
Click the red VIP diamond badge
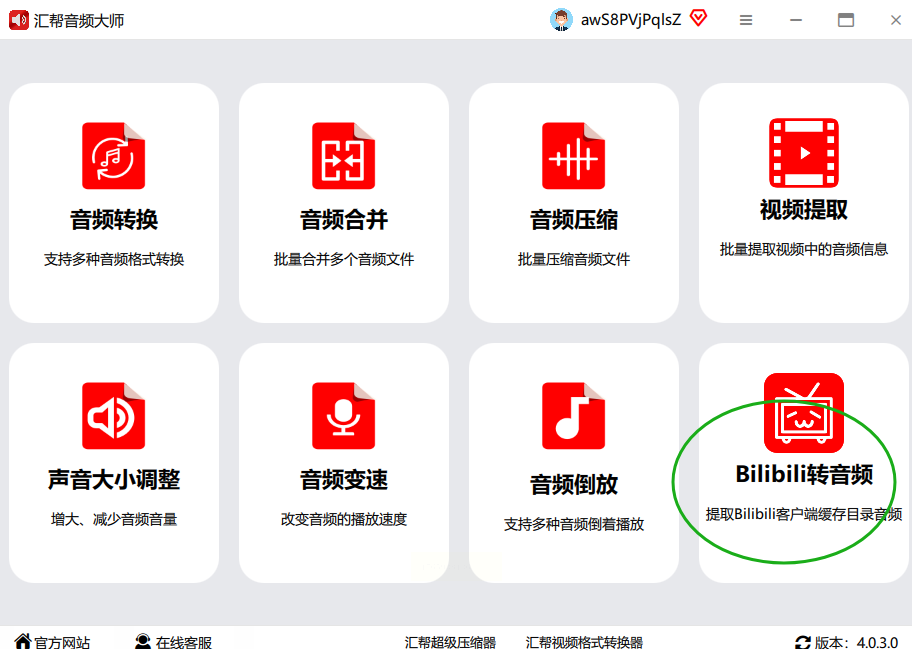[x=699, y=19]
